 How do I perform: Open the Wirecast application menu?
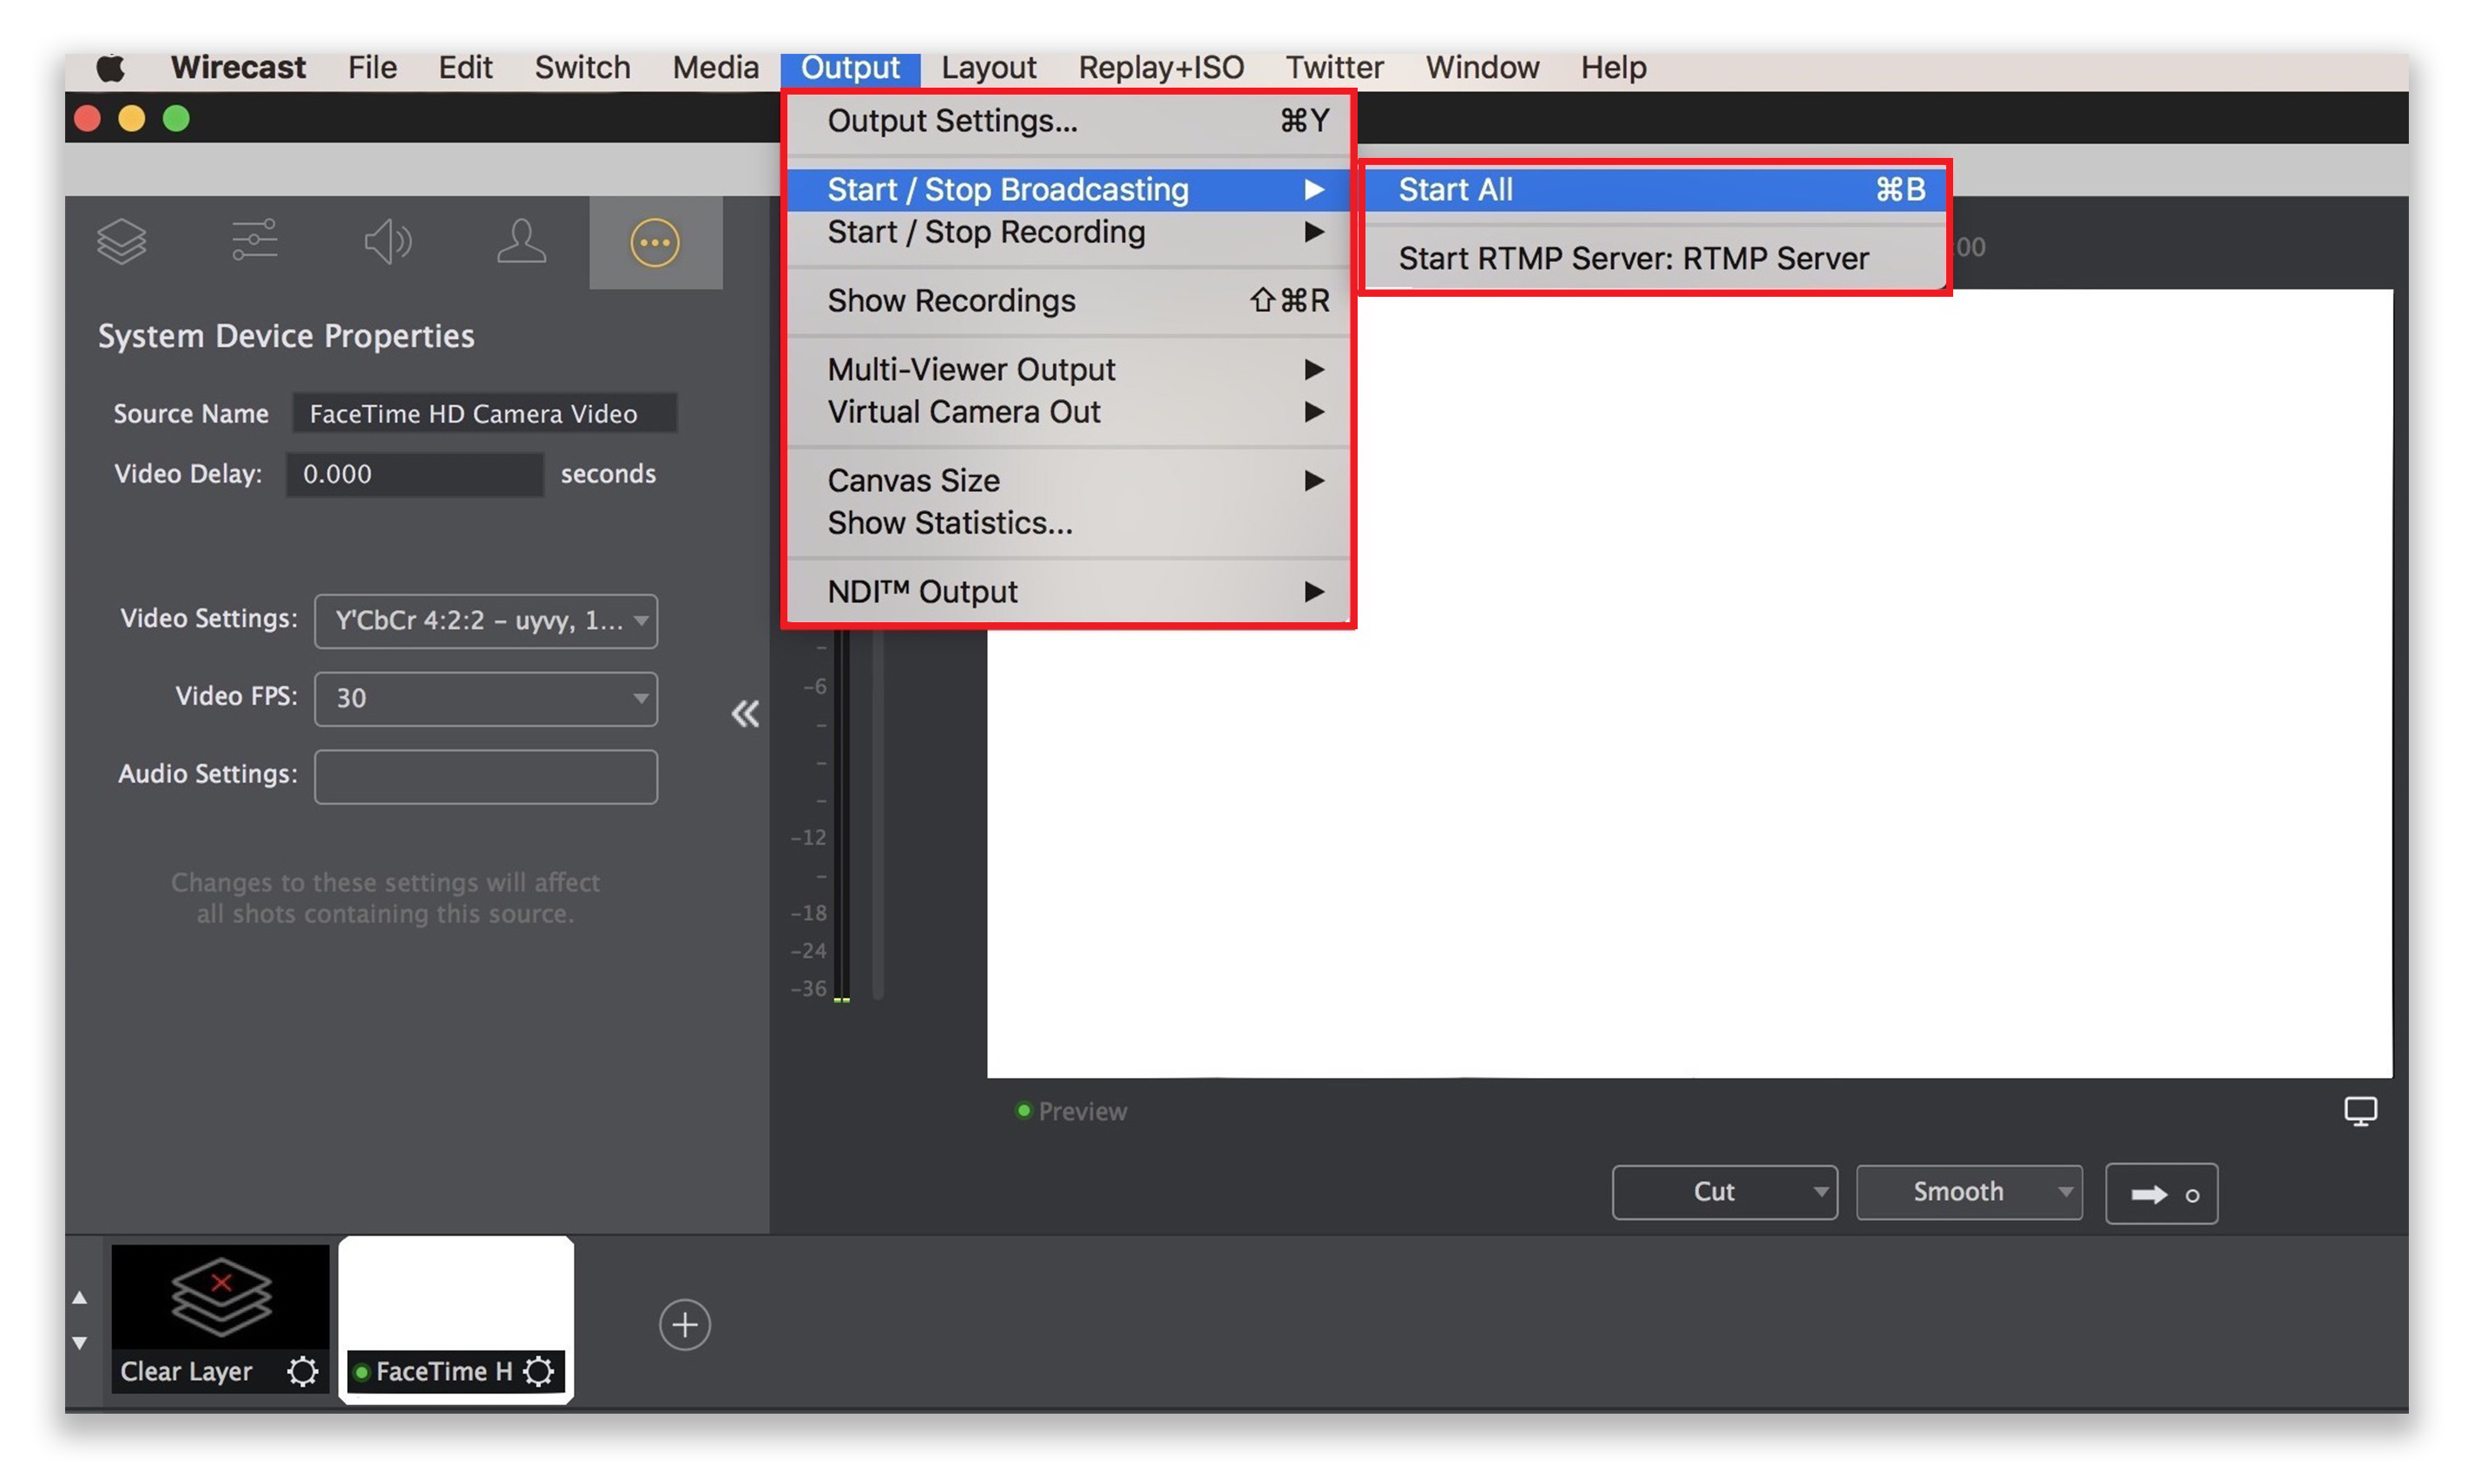coord(238,67)
